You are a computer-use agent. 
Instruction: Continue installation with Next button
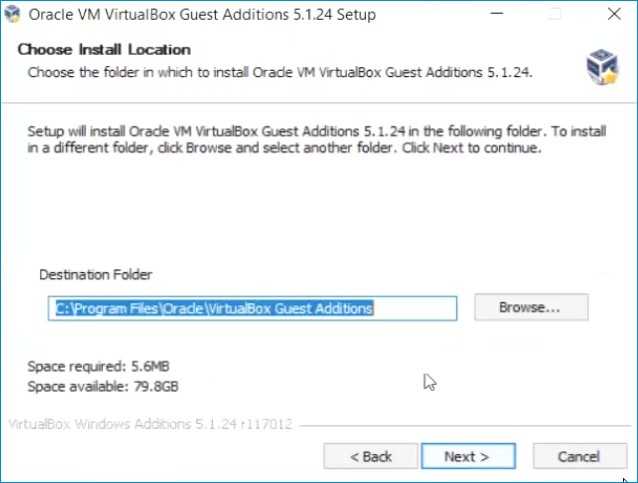pos(468,456)
